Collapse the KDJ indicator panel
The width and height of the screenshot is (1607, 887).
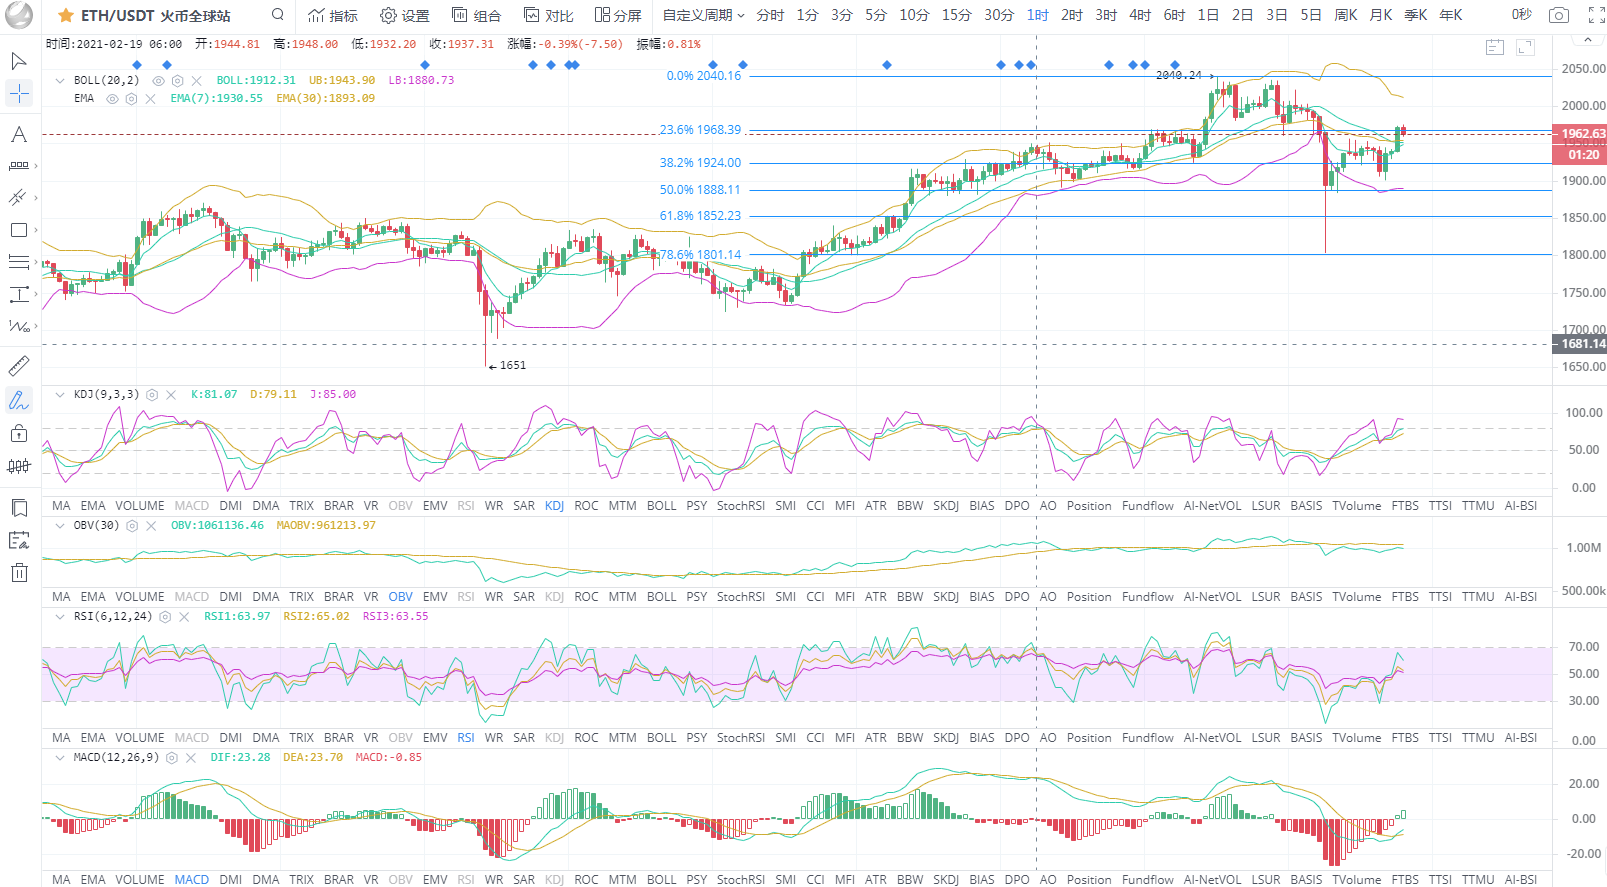click(x=60, y=395)
